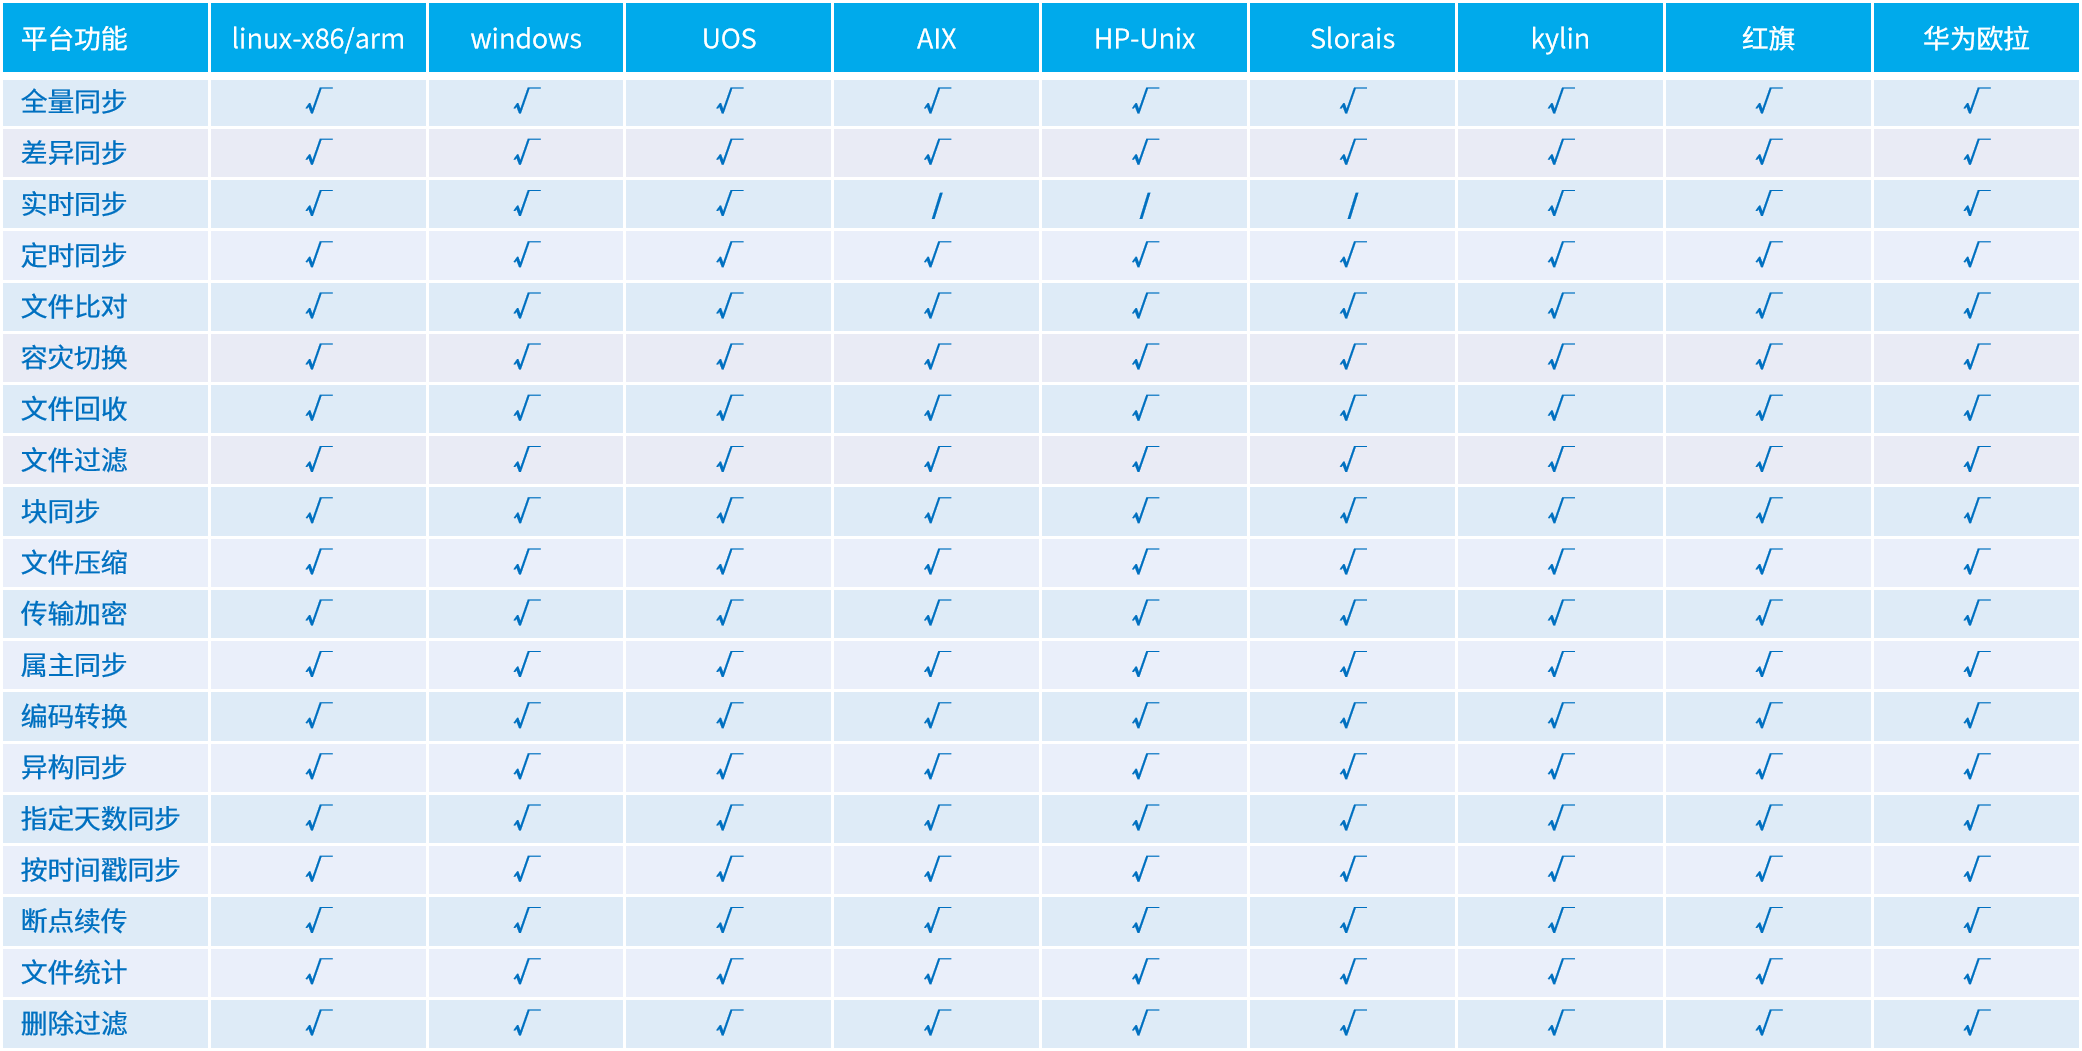The width and height of the screenshot is (2082, 1051).
Task: Click the 编码转换 checkmark under Slorais
Action: [1352, 716]
